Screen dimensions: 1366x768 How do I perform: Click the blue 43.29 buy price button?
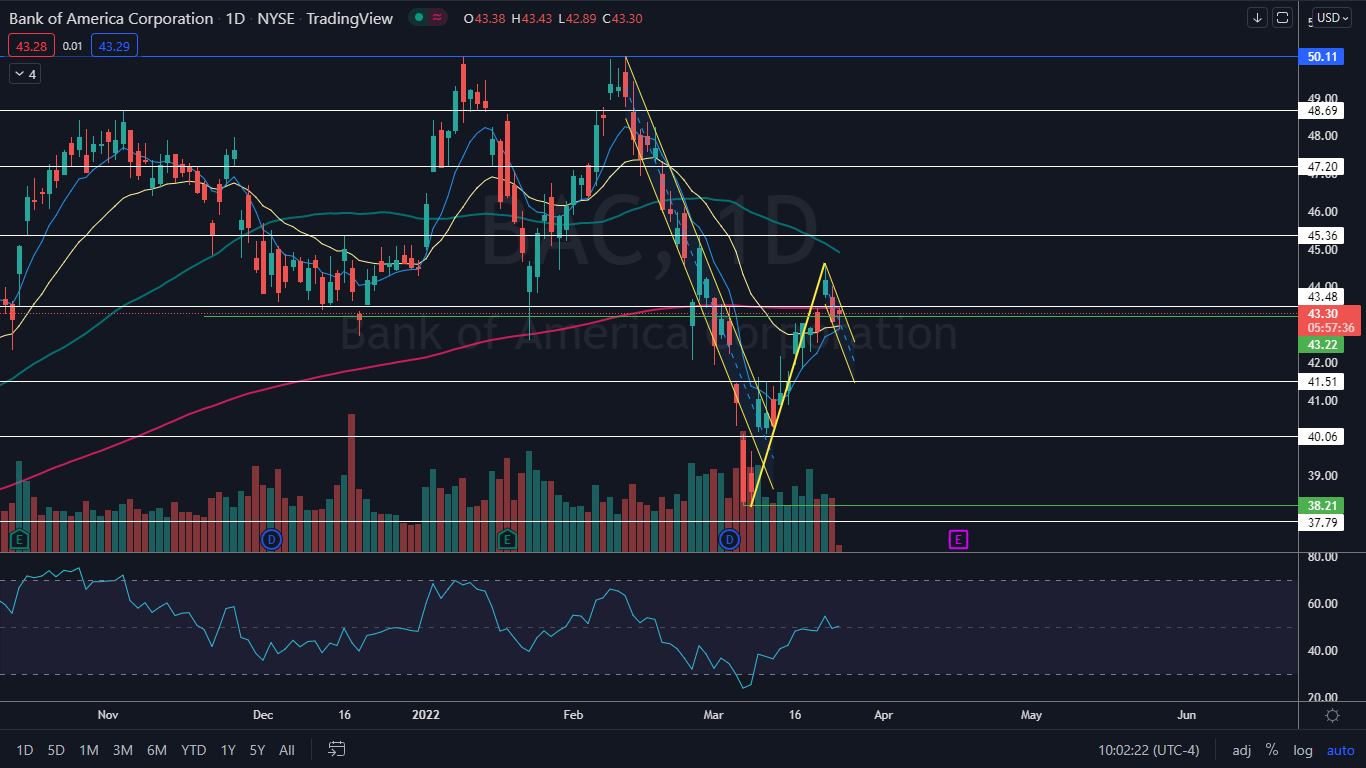tap(114, 45)
